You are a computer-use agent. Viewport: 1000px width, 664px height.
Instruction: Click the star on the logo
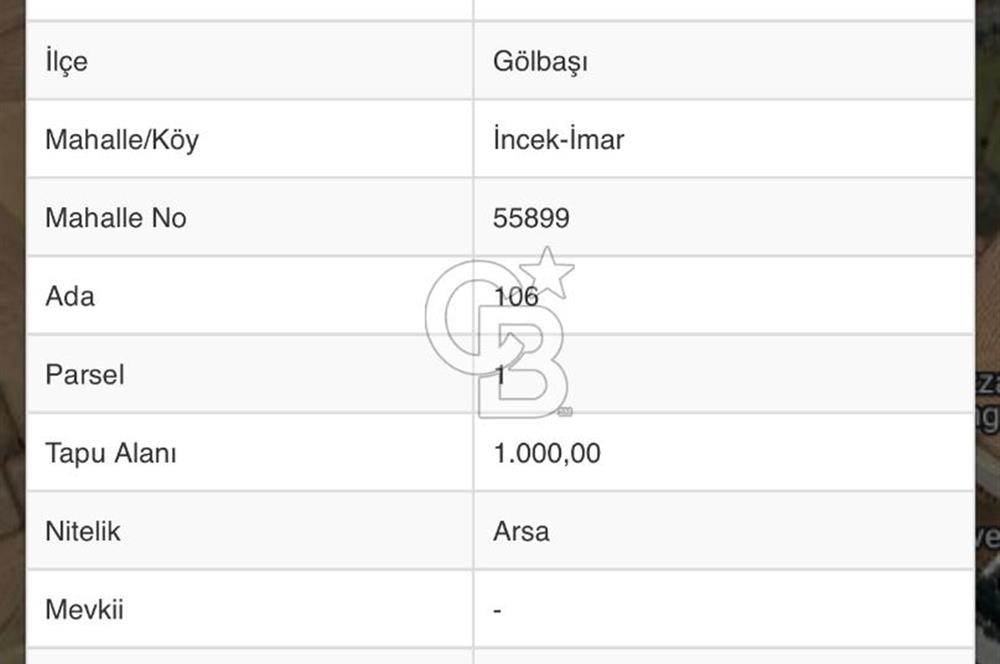[x=547, y=273]
